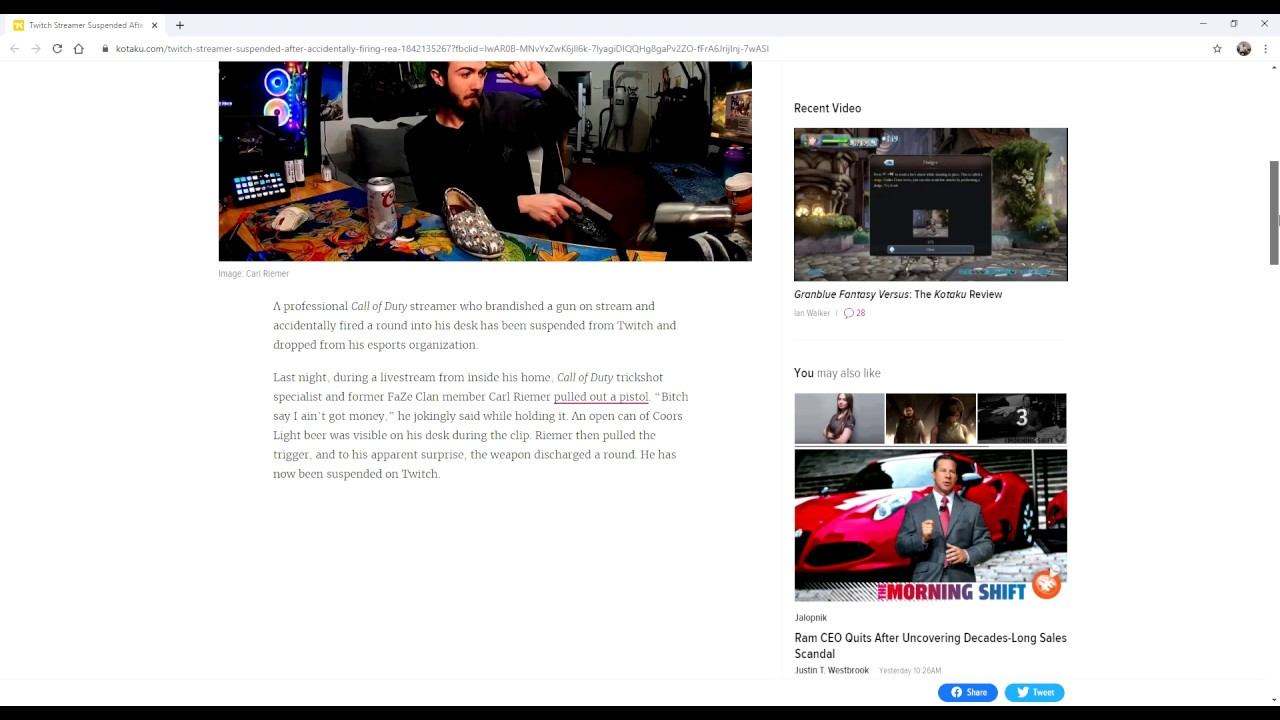Open the Granblue Fantasy Versus review title

coord(898,294)
